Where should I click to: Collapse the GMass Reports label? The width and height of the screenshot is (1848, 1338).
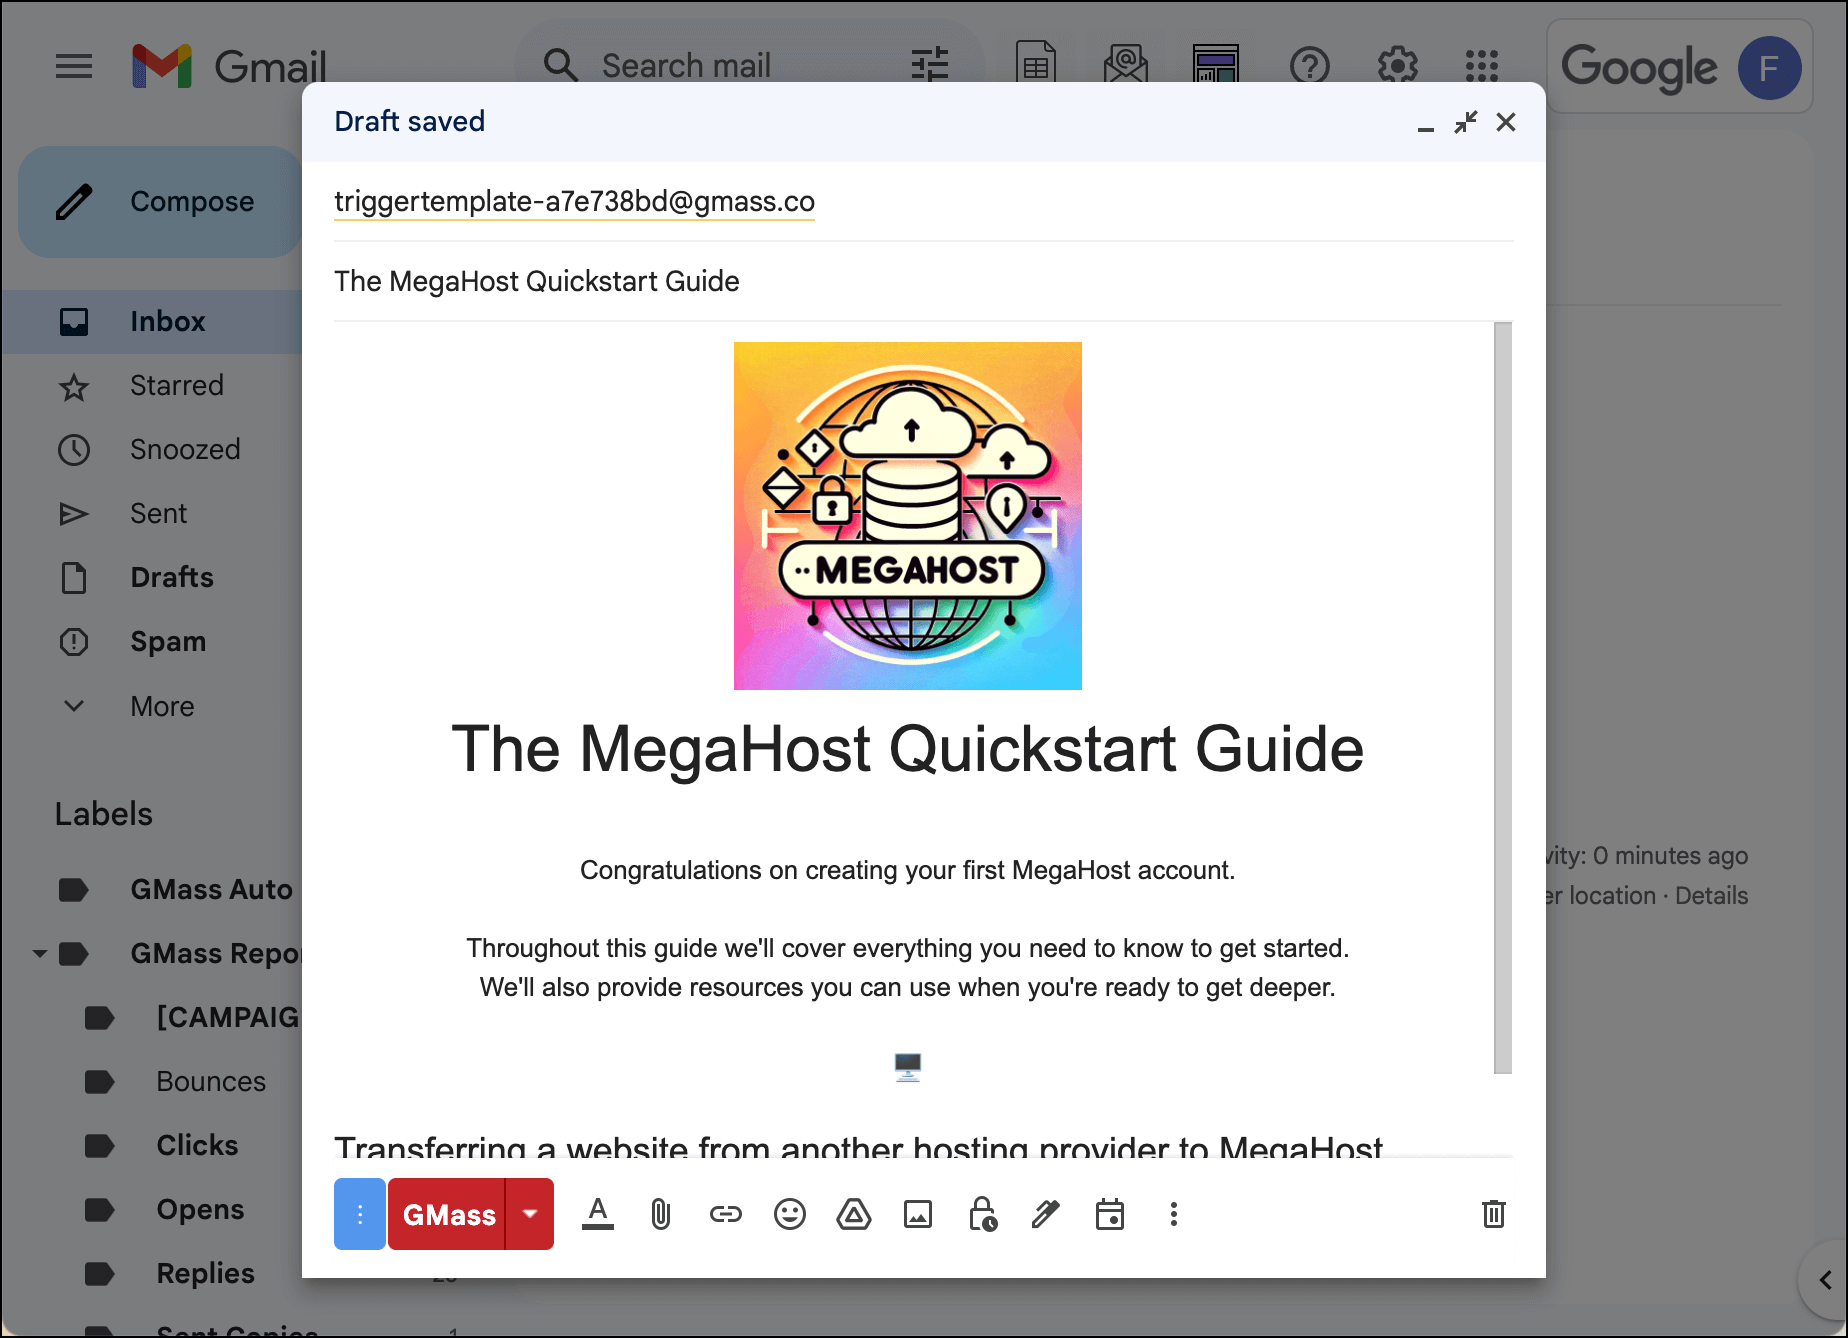tap(39, 954)
